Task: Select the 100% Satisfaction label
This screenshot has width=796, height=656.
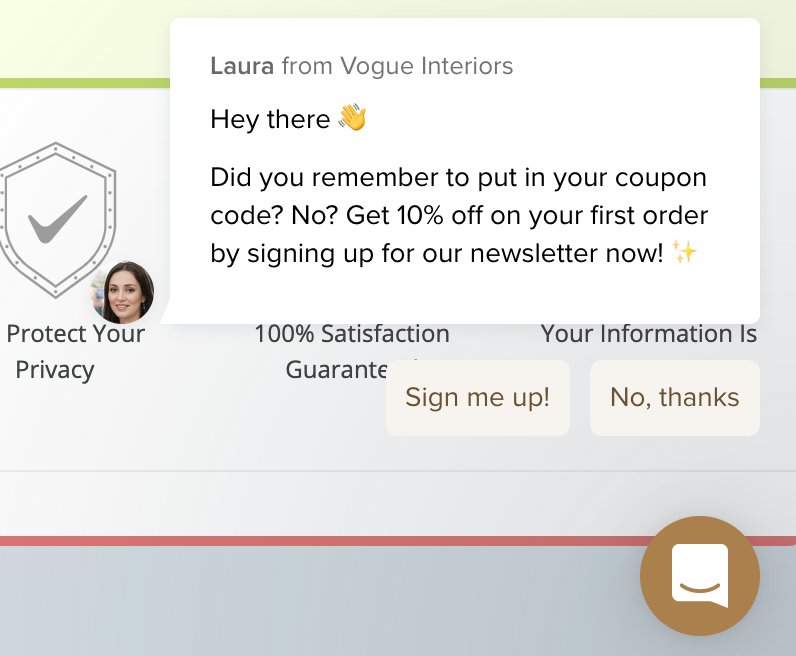Action: 352,334
